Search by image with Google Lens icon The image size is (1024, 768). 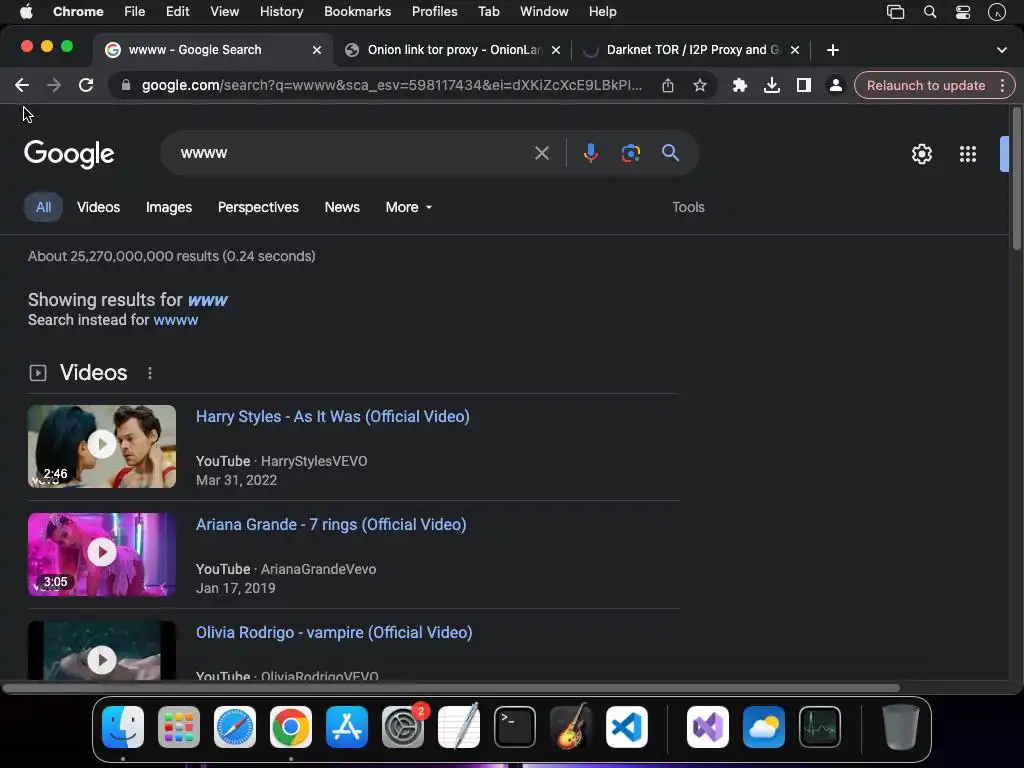(630, 153)
